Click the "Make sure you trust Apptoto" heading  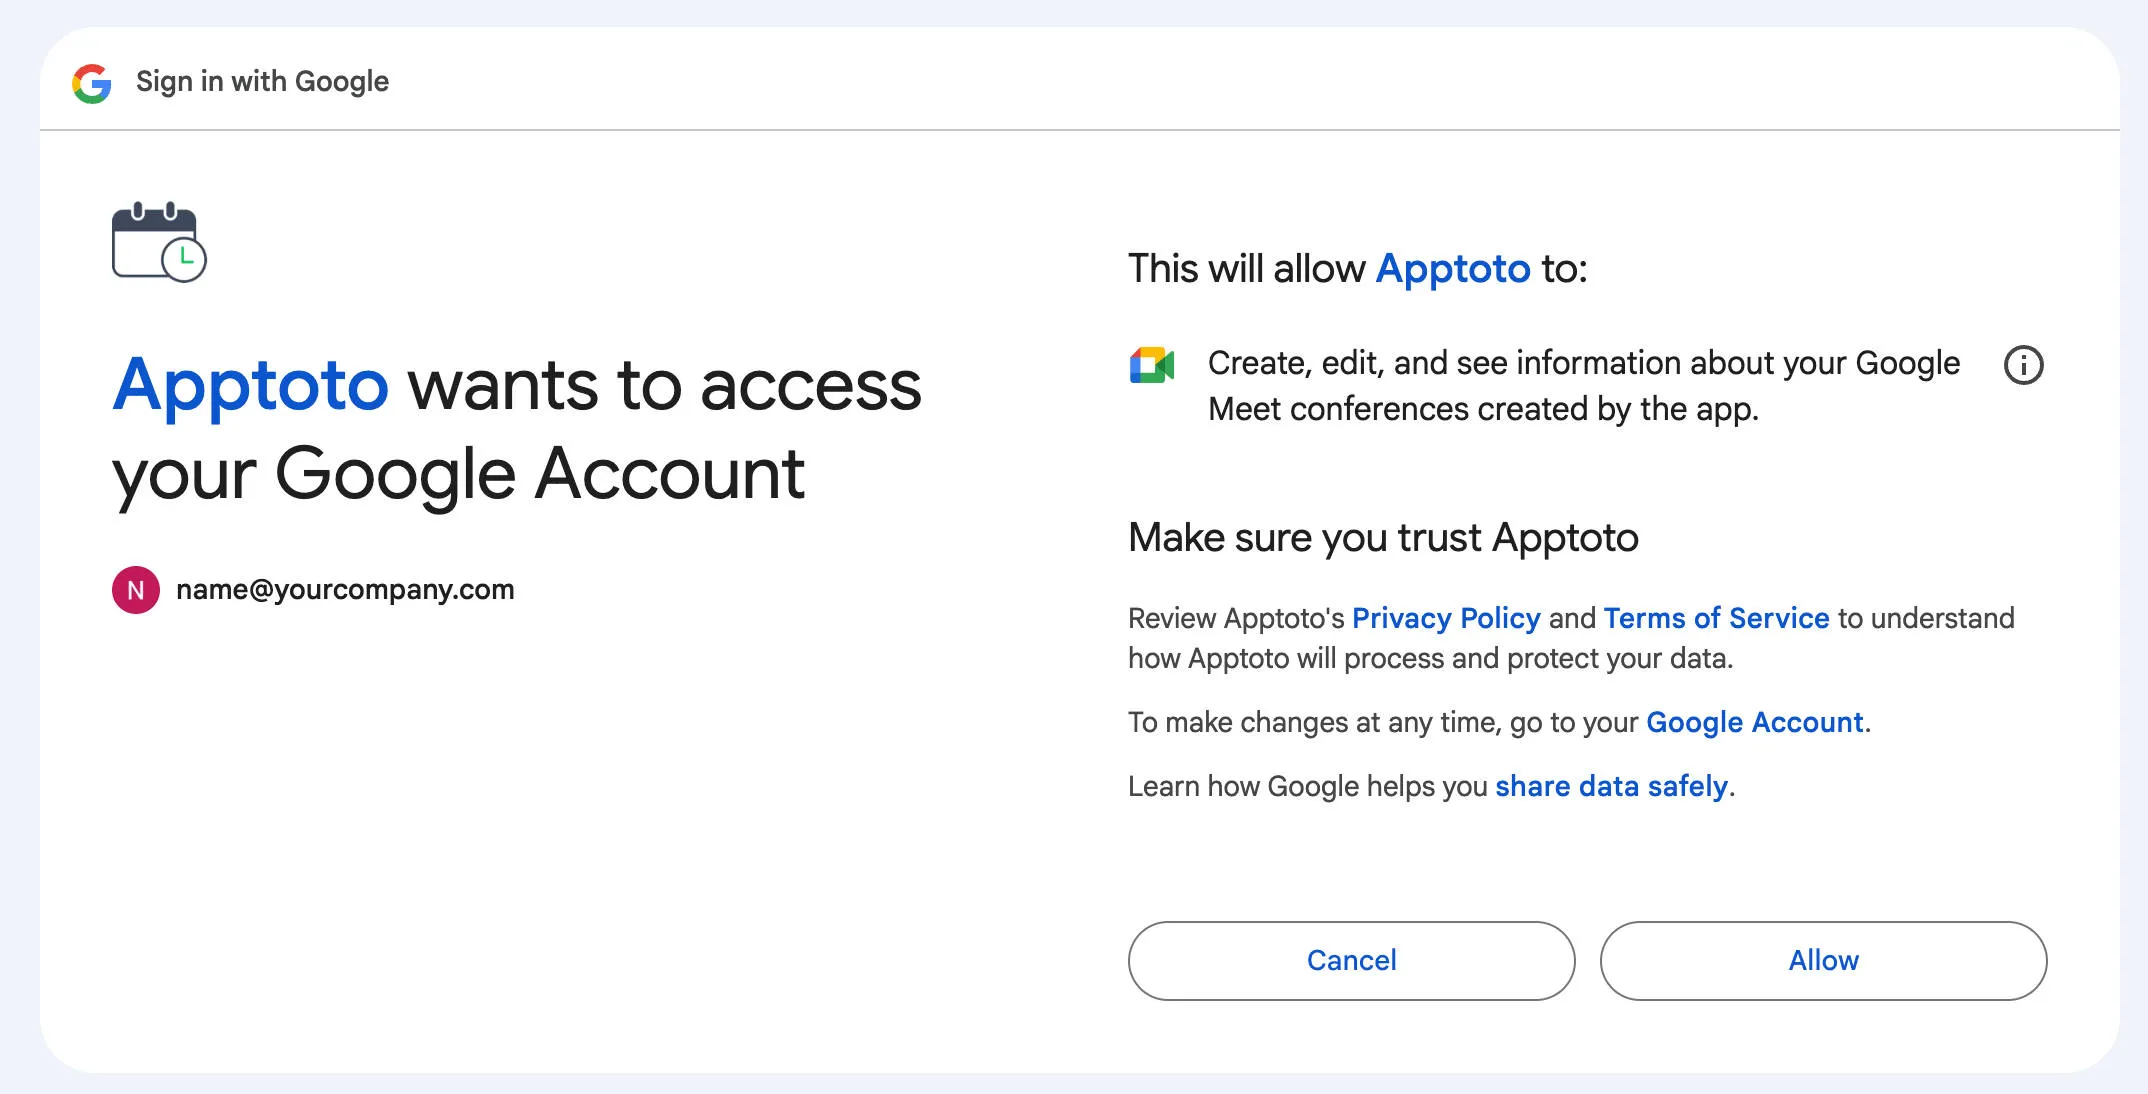[x=1383, y=537]
